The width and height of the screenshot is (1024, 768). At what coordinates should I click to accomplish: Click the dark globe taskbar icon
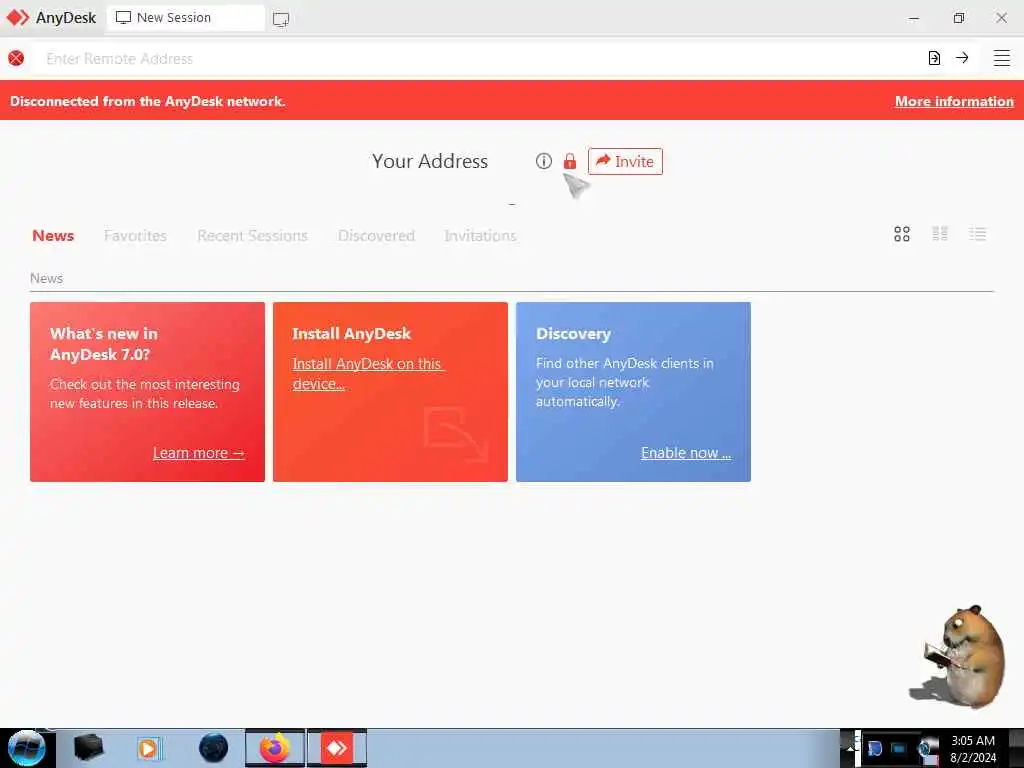pyautogui.click(x=214, y=748)
